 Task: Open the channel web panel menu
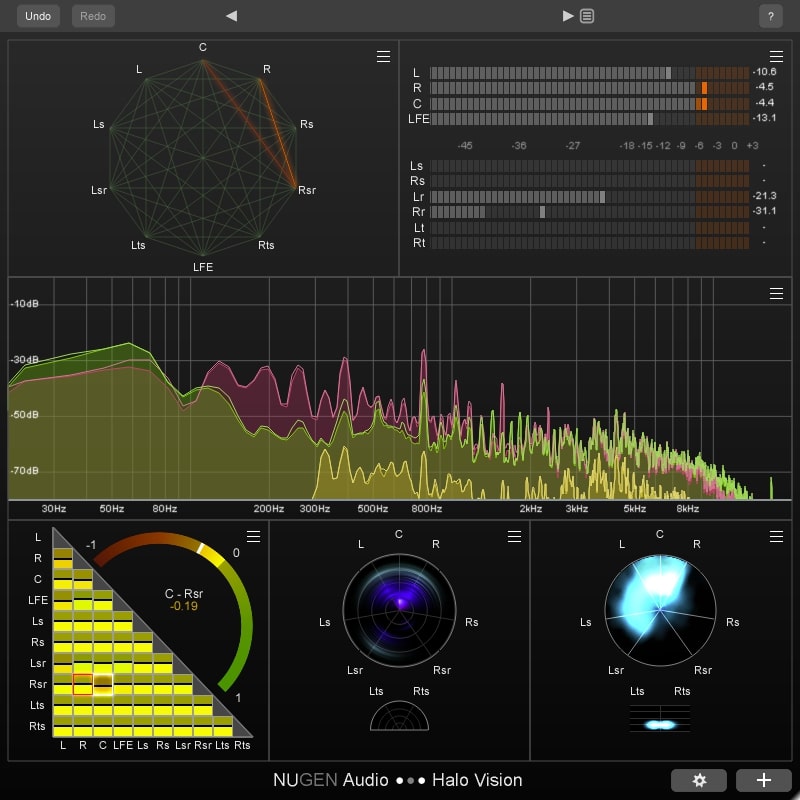[x=383, y=57]
